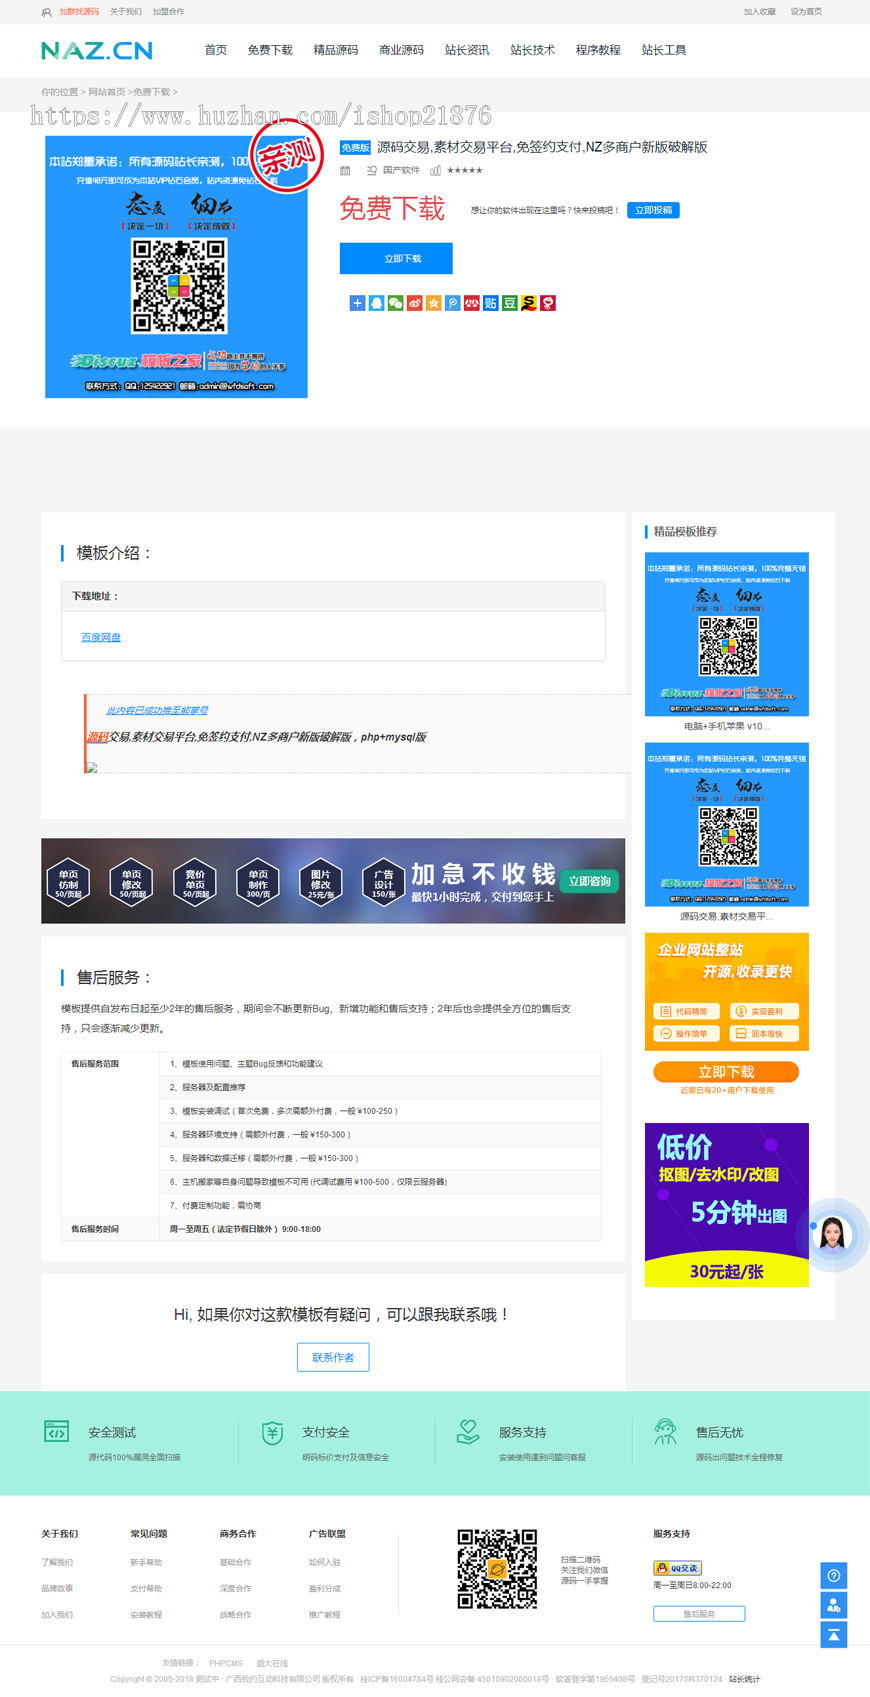The width and height of the screenshot is (870, 1697).
Task: Share to Renren red icon
Action: pos(471,303)
